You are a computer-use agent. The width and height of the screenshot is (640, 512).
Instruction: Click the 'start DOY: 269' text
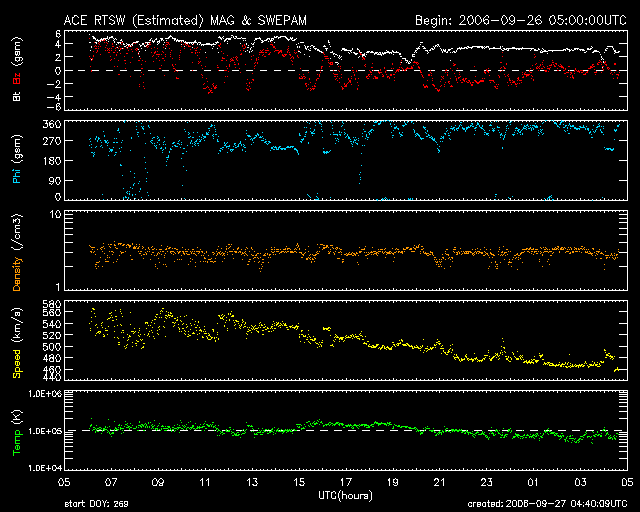point(96,504)
